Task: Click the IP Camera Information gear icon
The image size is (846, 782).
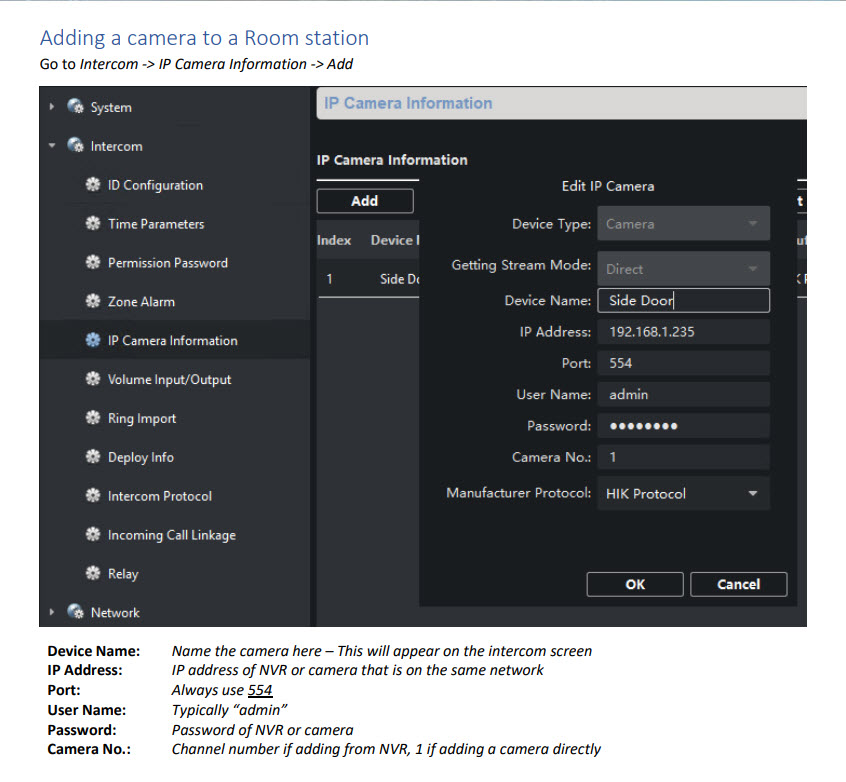Action: 93,340
